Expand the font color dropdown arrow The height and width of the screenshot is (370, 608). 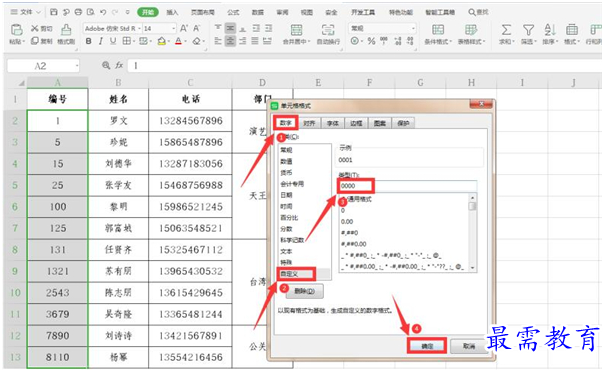(185, 41)
